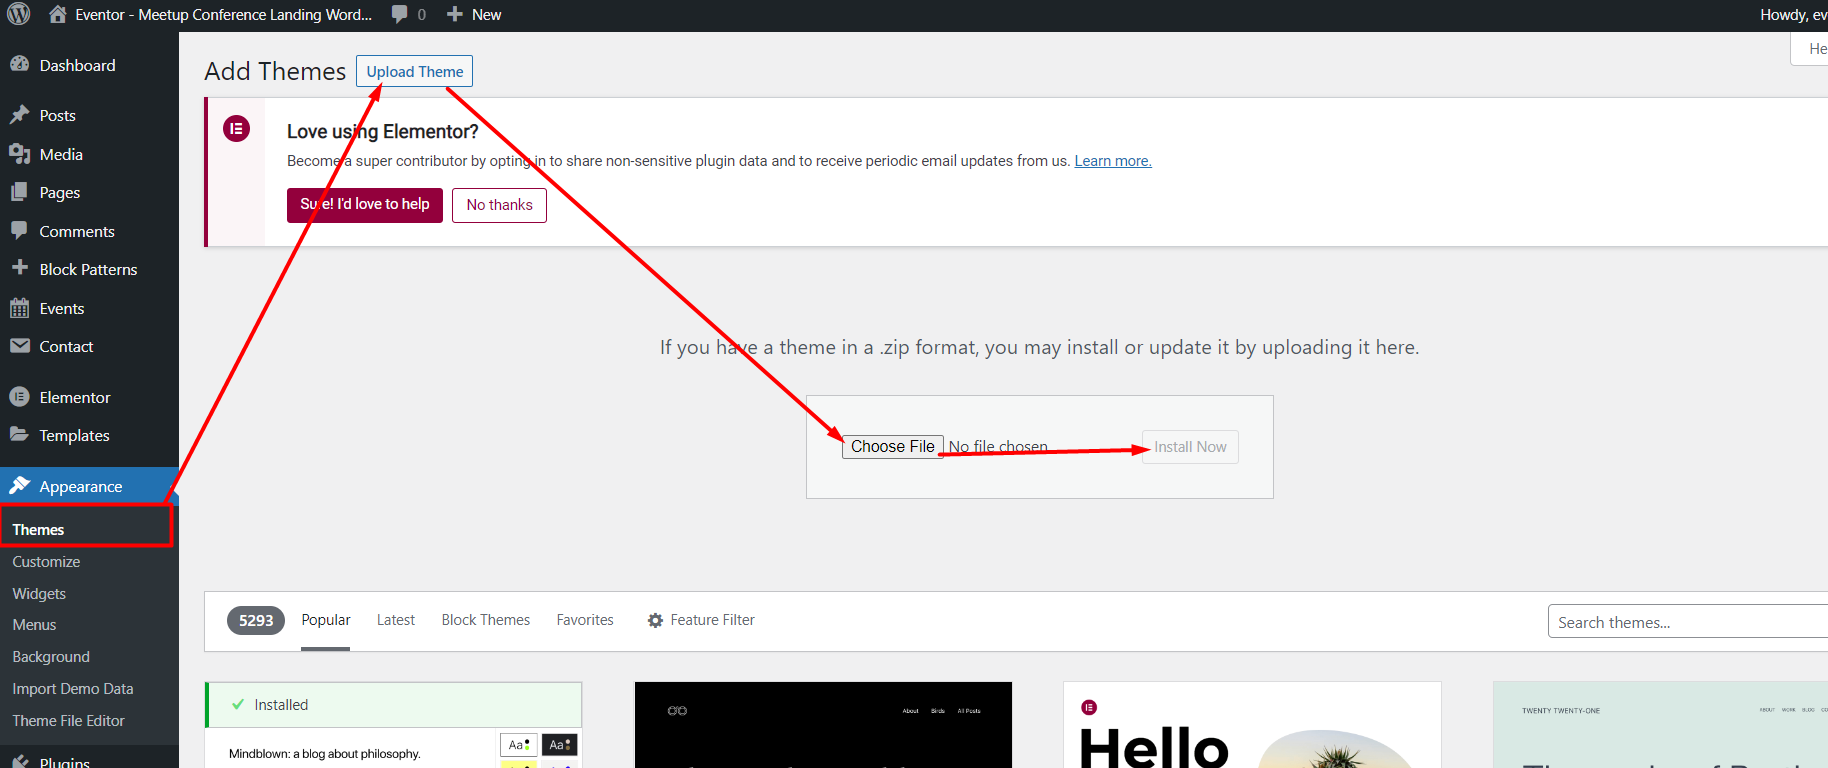Switch to the Latest themes tab
Screen dimensions: 1828x768
tap(395, 620)
